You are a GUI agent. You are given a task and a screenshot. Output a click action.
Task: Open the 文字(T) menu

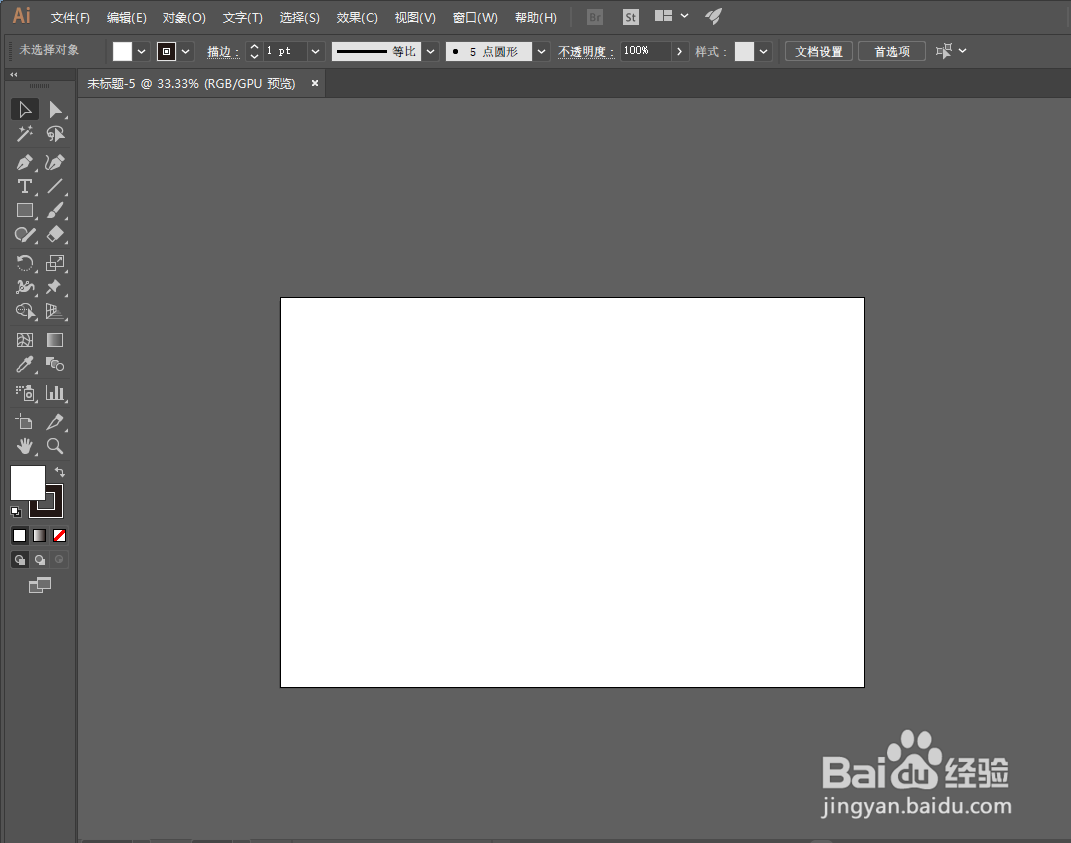[242, 17]
